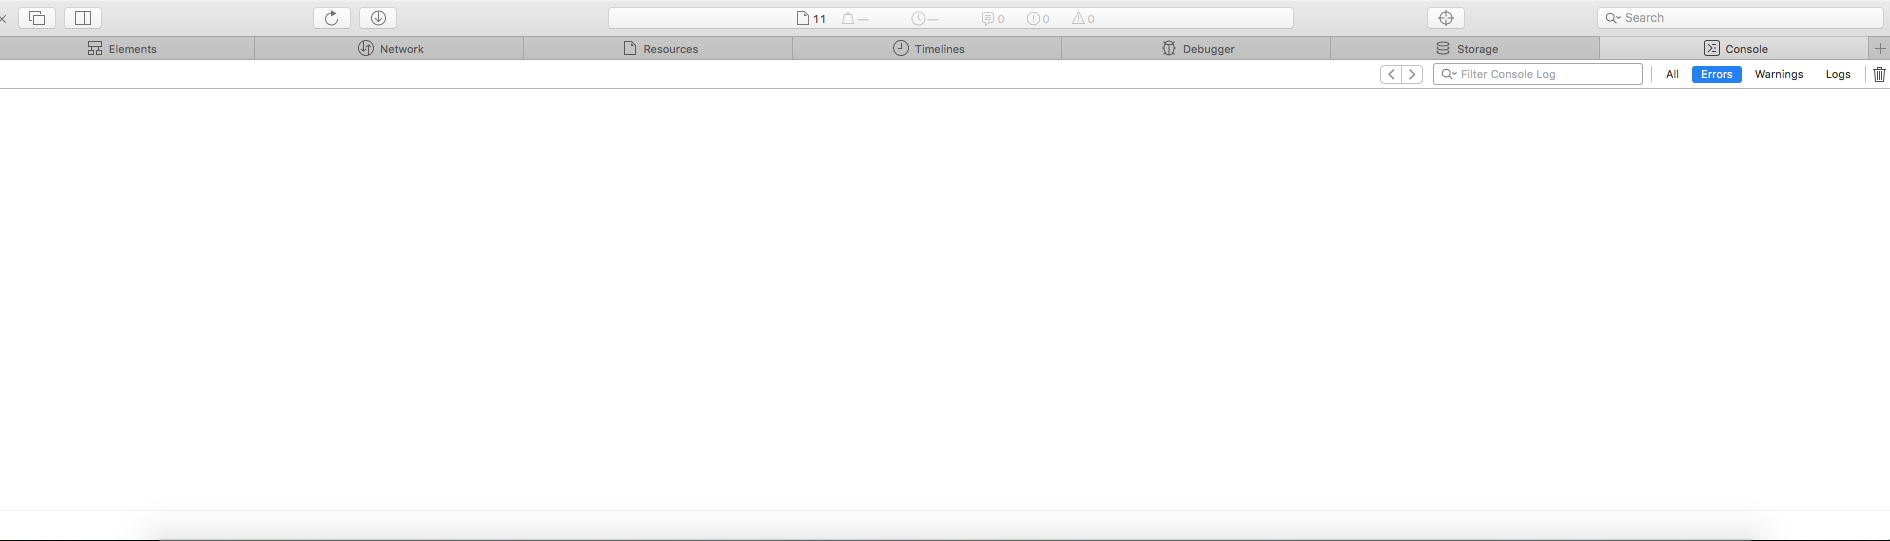Image resolution: width=1890 pixels, height=541 pixels.
Task: Click the warning triangle count indicator
Action: pyautogui.click(x=1083, y=19)
